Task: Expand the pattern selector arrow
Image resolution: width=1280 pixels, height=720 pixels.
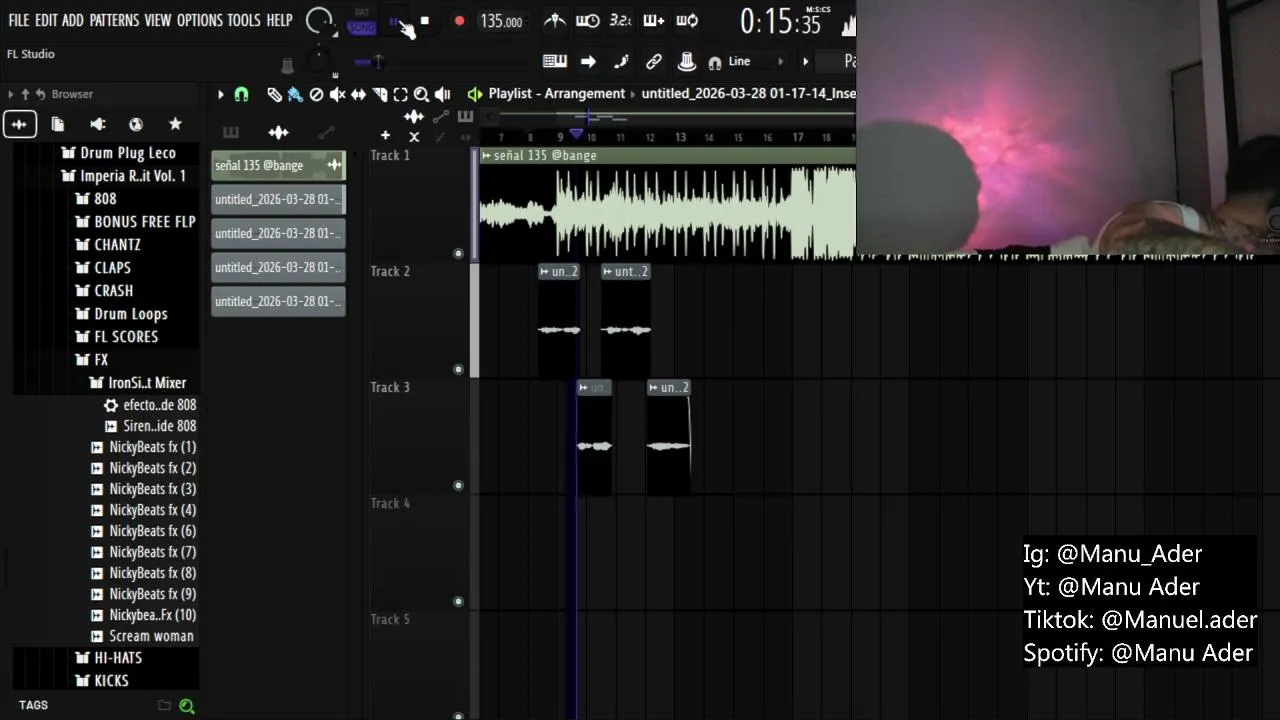Action: [x=805, y=62]
